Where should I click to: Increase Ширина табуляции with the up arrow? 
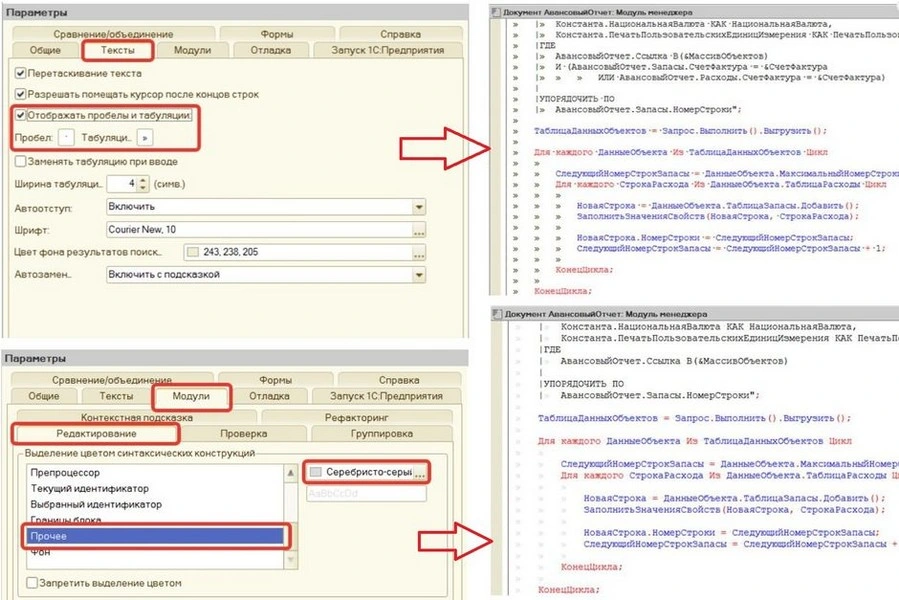(144, 180)
